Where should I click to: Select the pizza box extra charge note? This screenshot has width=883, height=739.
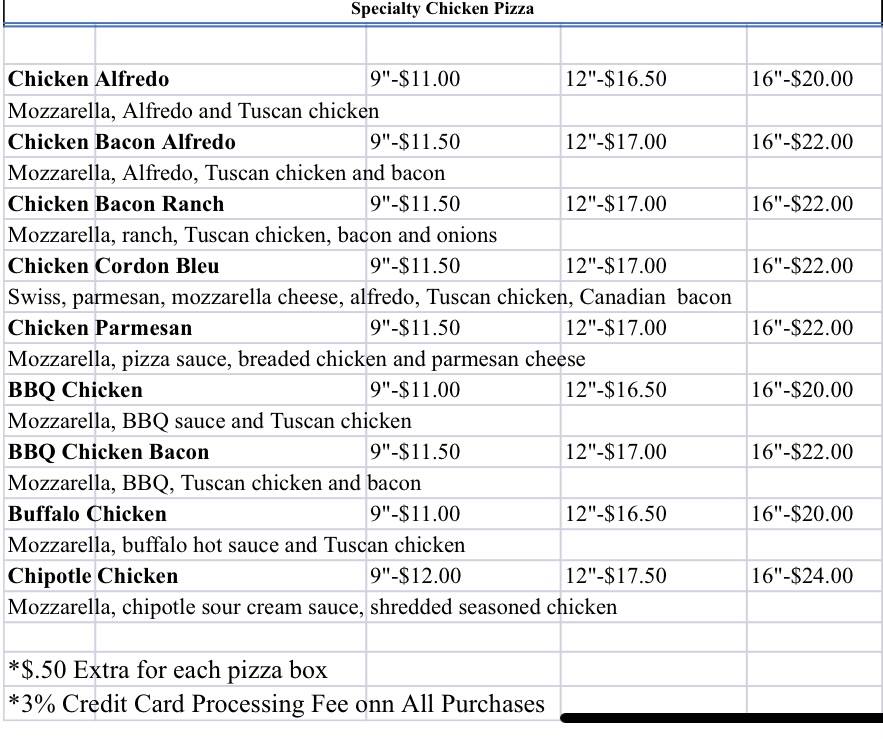(168, 669)
